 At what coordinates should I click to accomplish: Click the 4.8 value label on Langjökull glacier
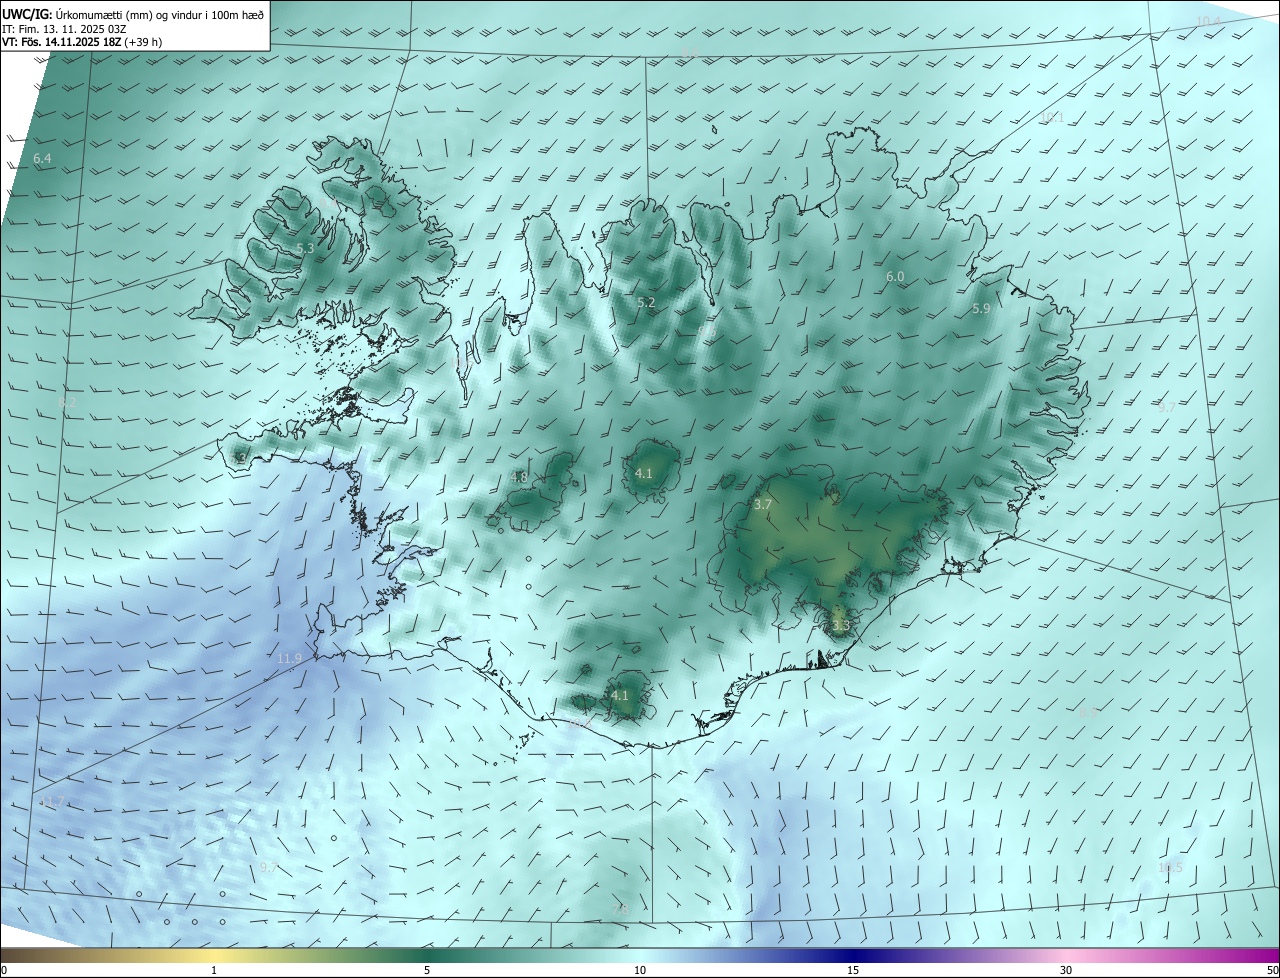519,478
